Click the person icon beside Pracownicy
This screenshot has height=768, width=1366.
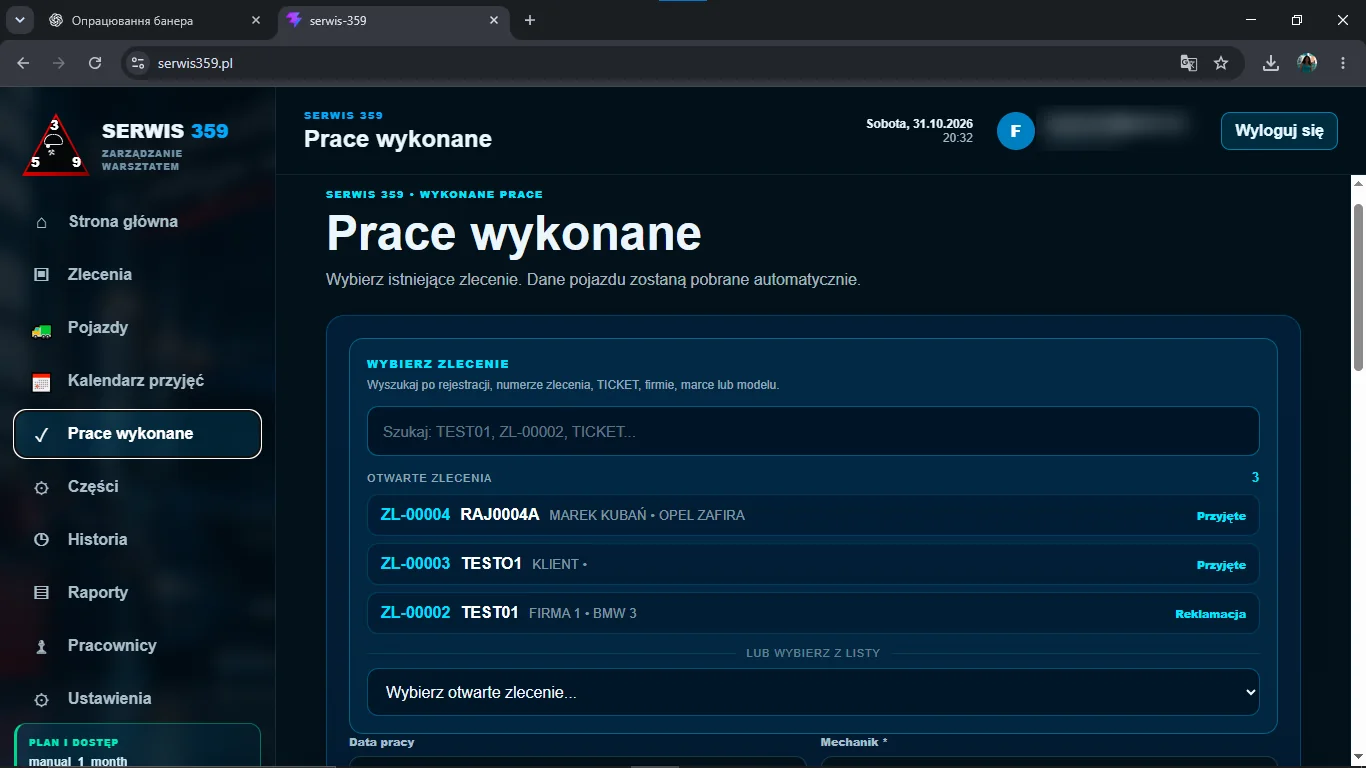[x=41, y=647]
